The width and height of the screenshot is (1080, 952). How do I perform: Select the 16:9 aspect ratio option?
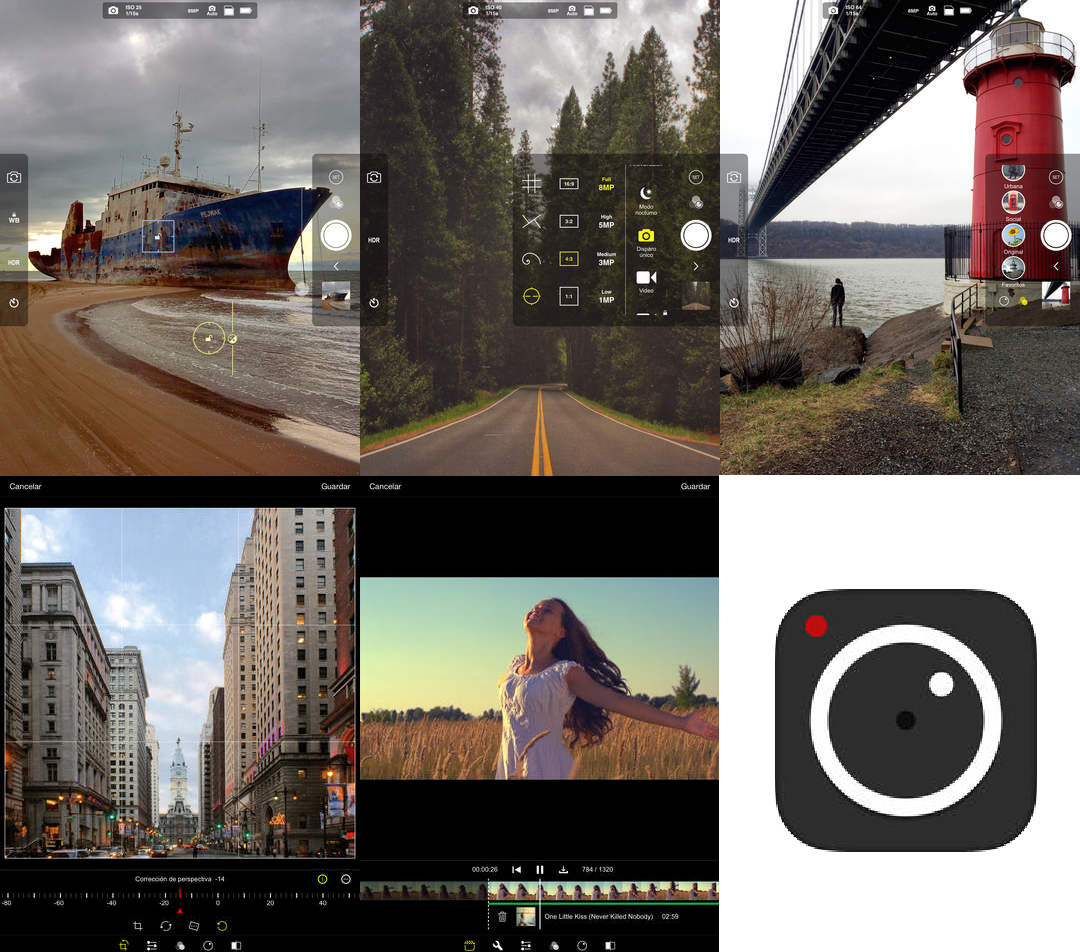[x=568, y=184]
